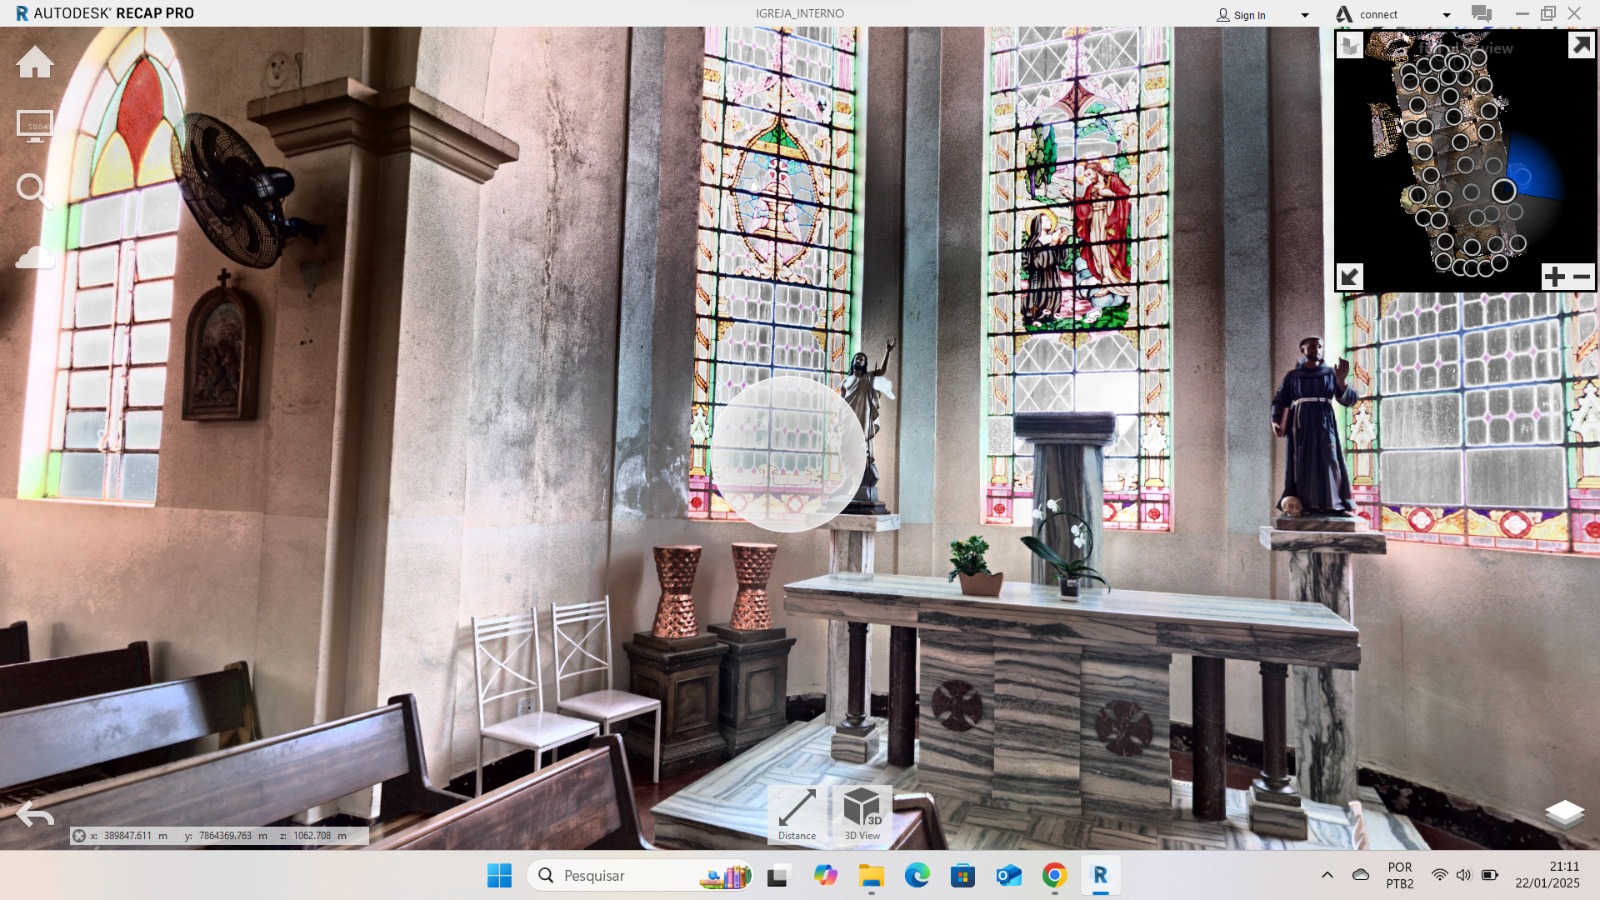1600x900 pixels.
Task: Click the undo back arrow
Action: tap(35, 815)
